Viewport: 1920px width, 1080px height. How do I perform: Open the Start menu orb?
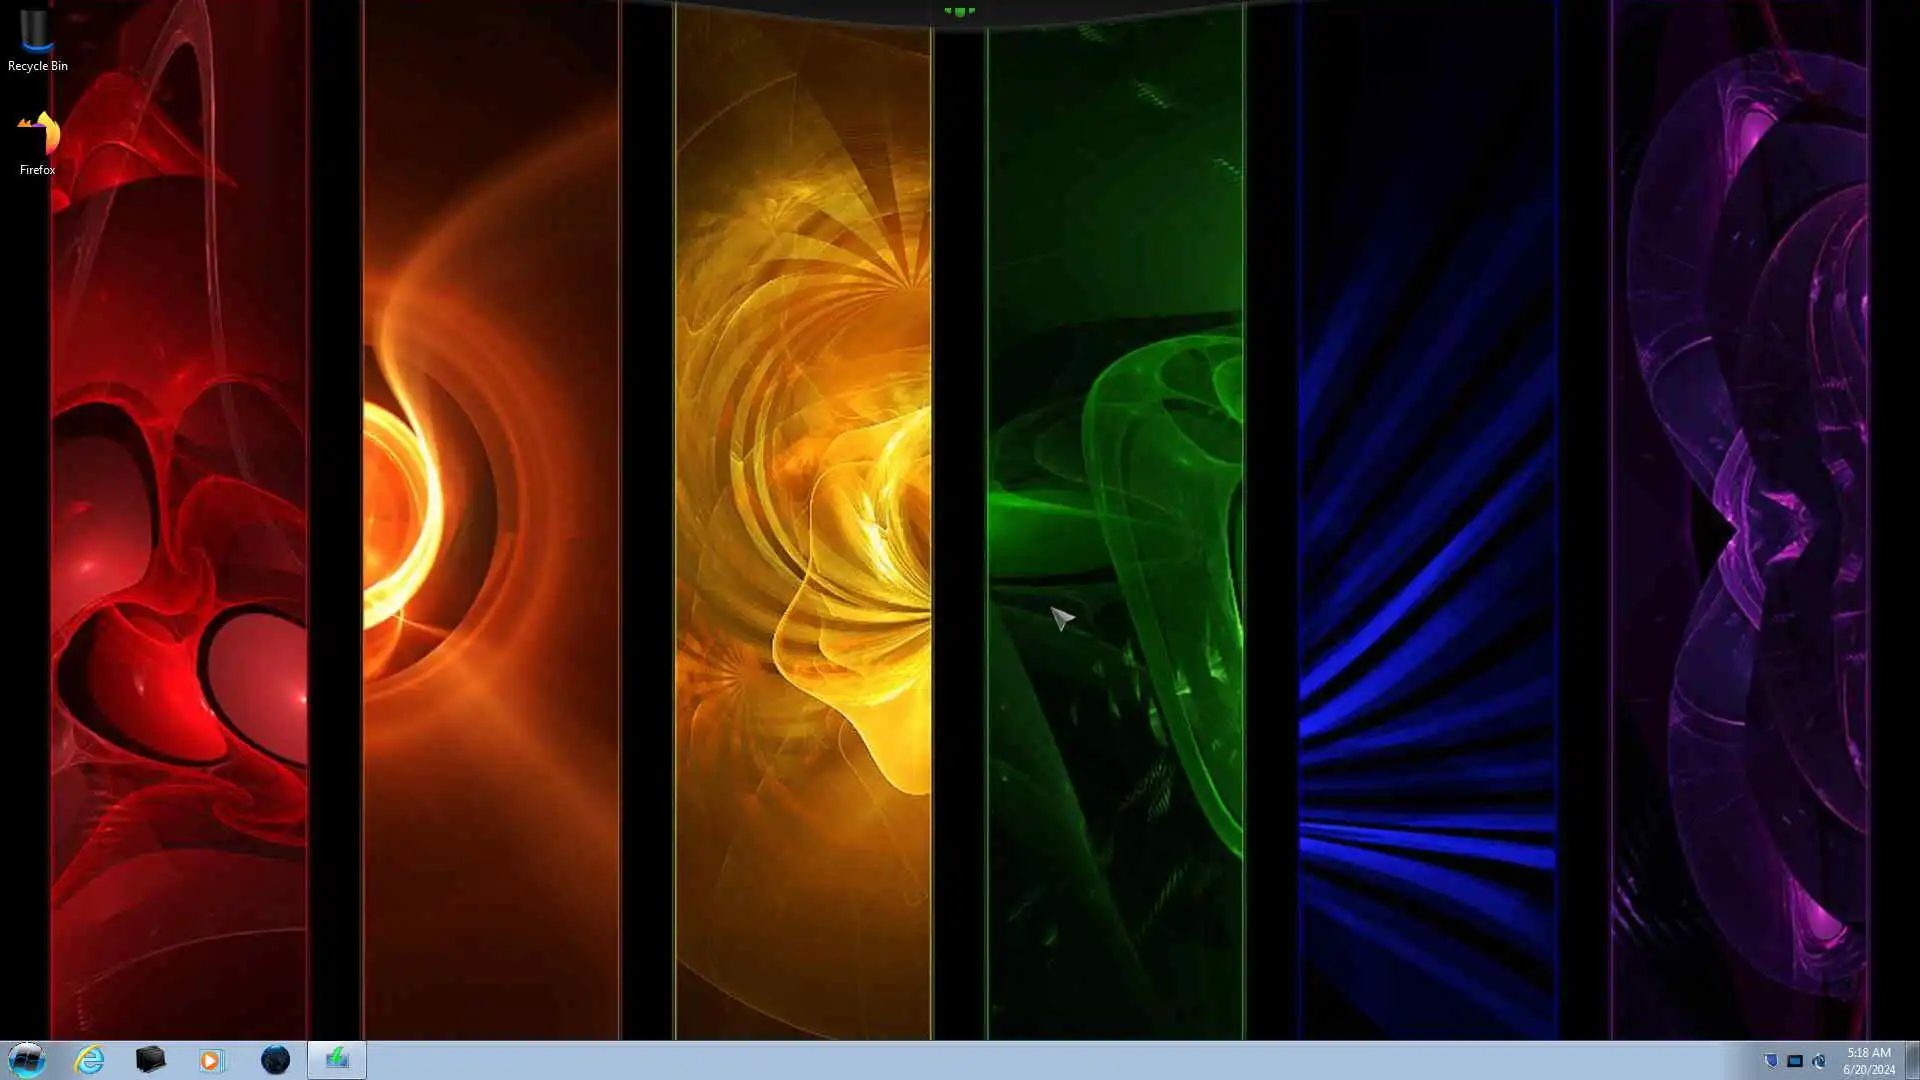pyautogui.click(x=27, y=1059)
